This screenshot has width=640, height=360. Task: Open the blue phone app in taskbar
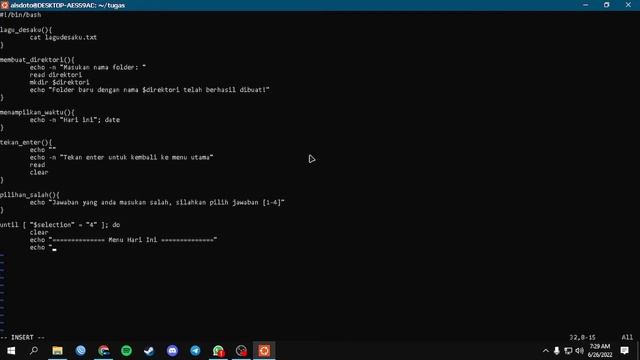coord(80,351)
